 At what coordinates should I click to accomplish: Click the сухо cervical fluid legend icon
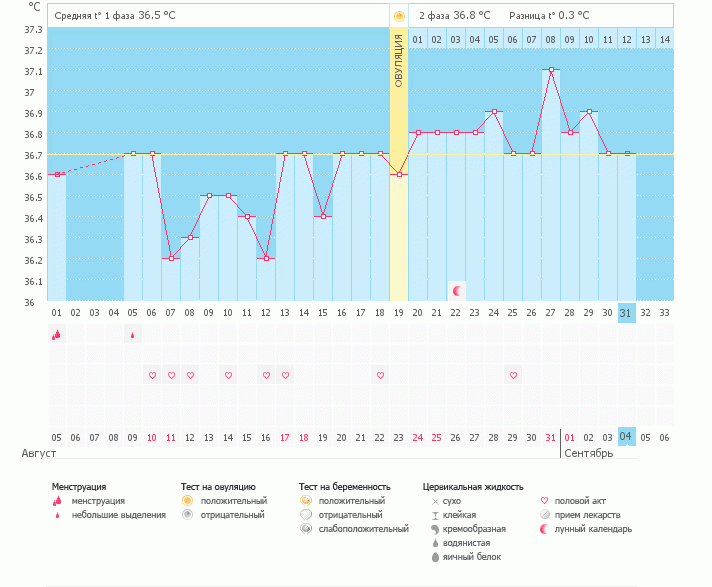click(435, 501)
